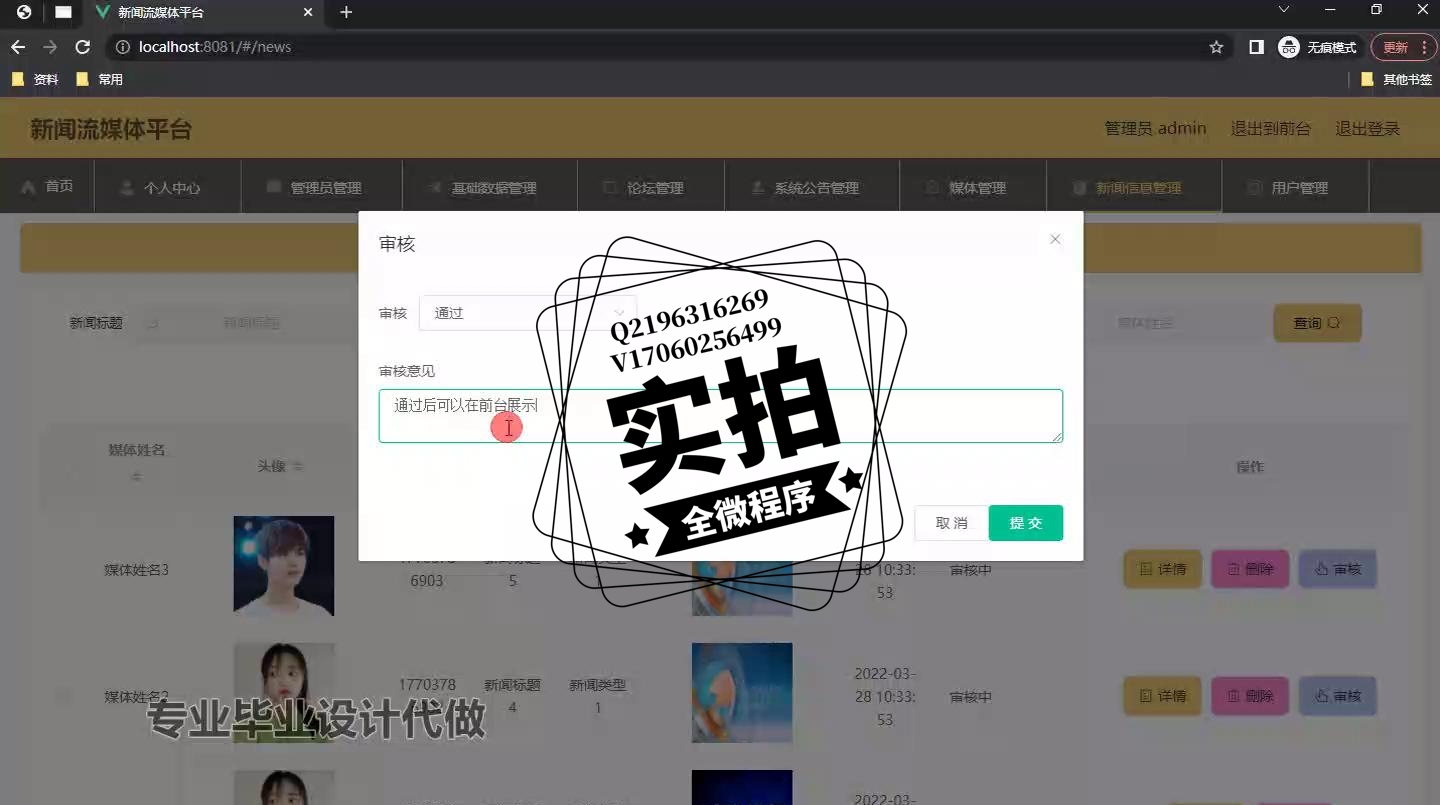This screenshot has height=805, width=1440.
Task: Open the tab search chevron
Action: pyautogui.click(x=1284, y=10)
